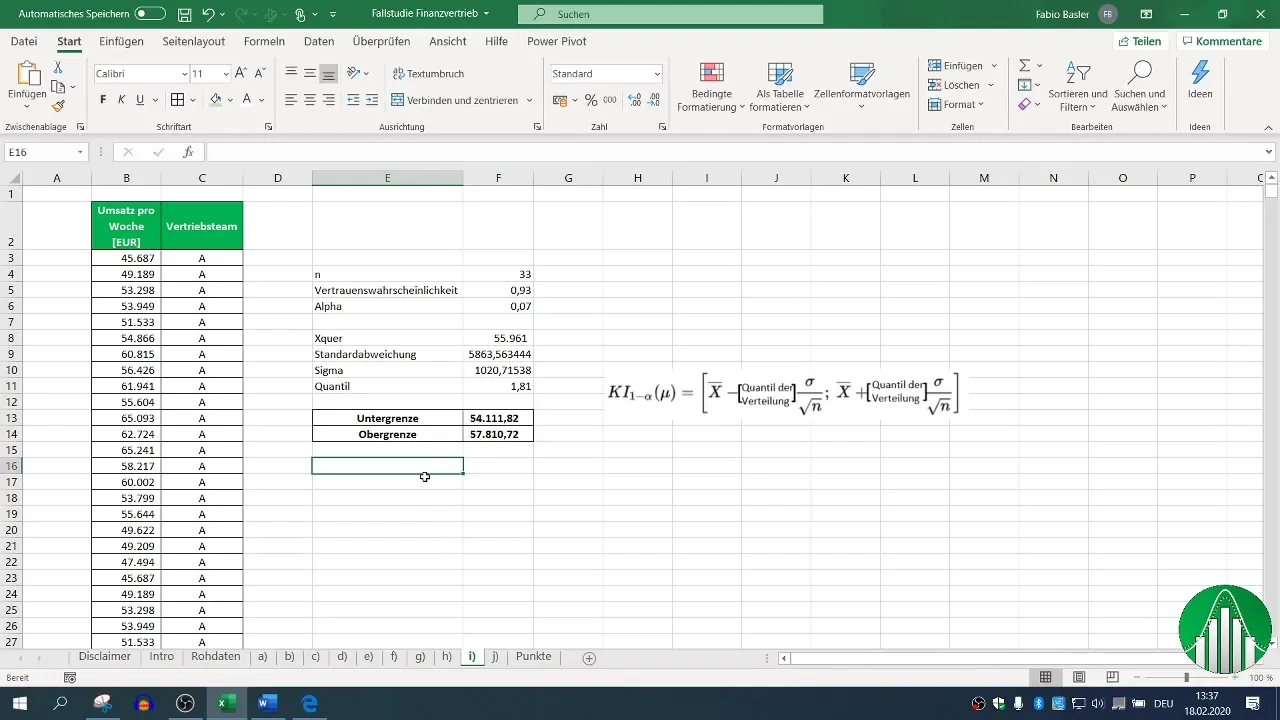Open Als Tabelle formatieren menu
The height and width of the screenshot is (720, 1280).
[x=779, y=86]
